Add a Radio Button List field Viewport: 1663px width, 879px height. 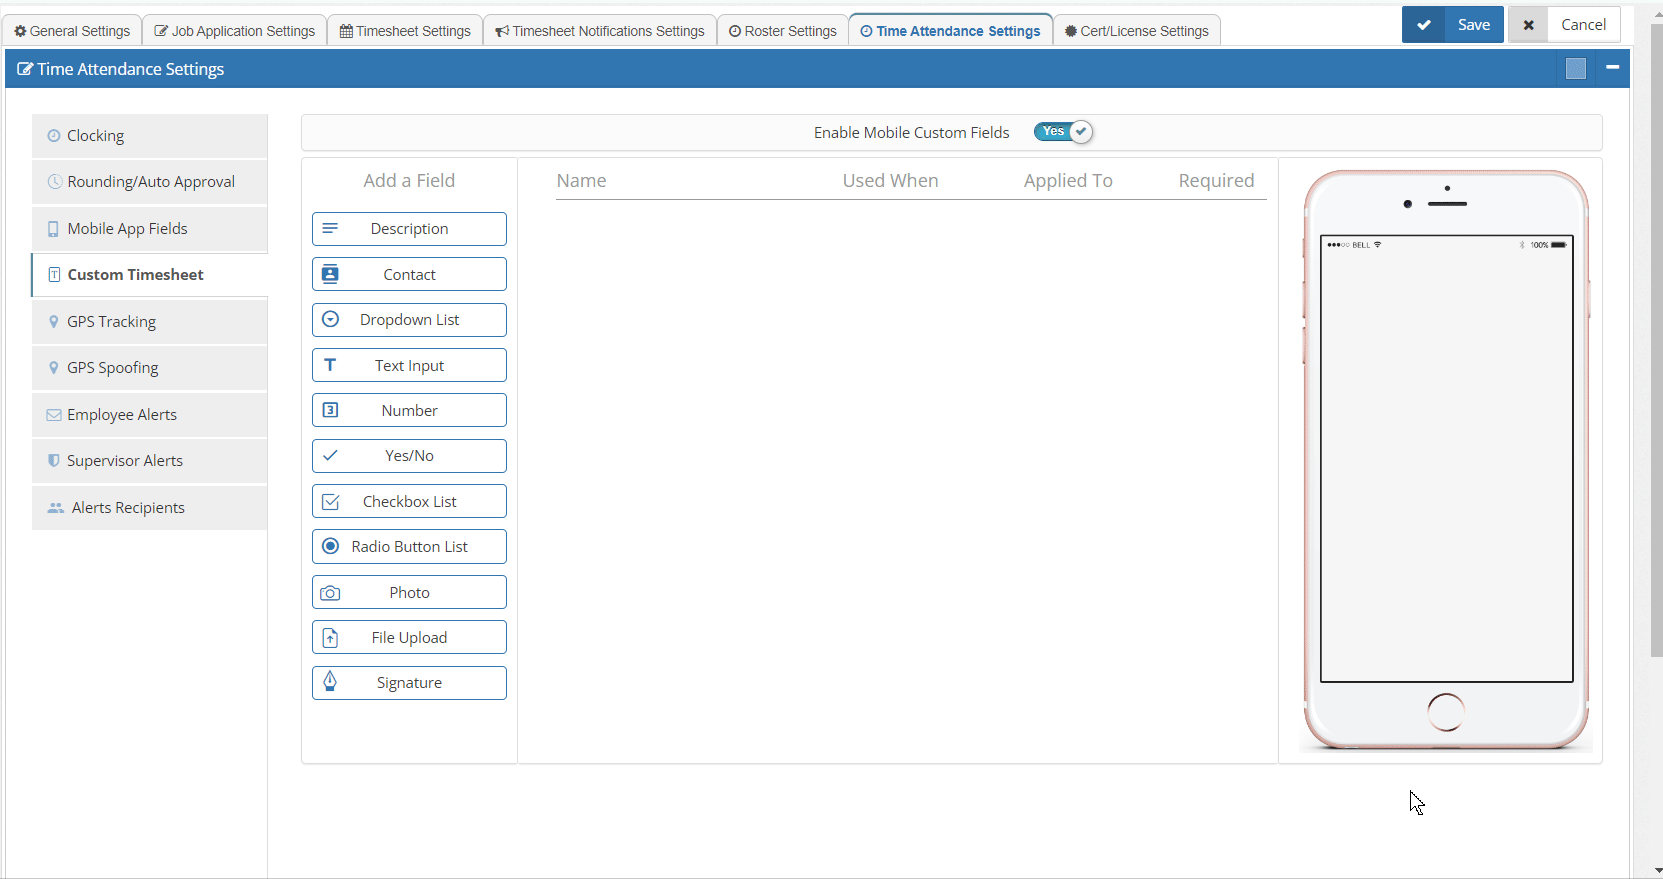(x=409, y=547)
